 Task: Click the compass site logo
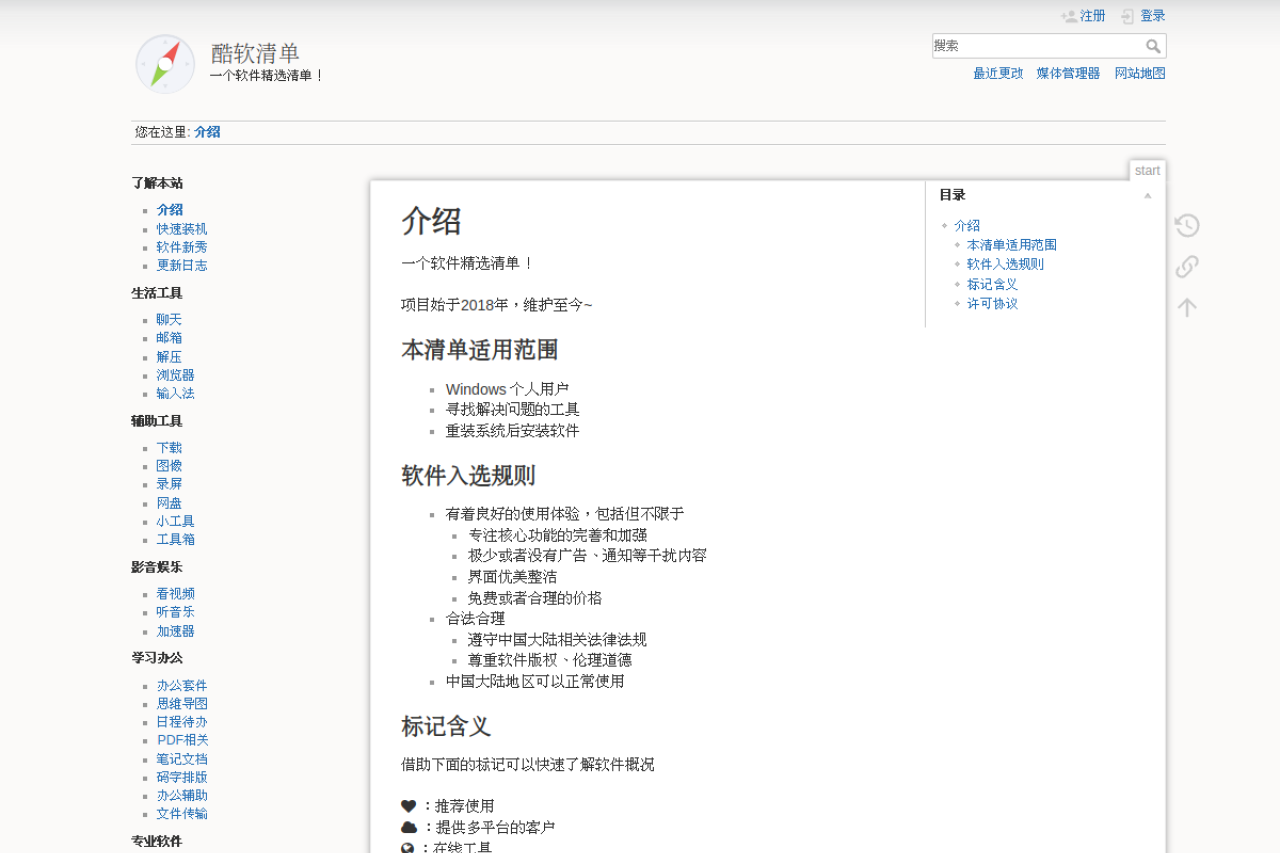(x=164, y=64)
